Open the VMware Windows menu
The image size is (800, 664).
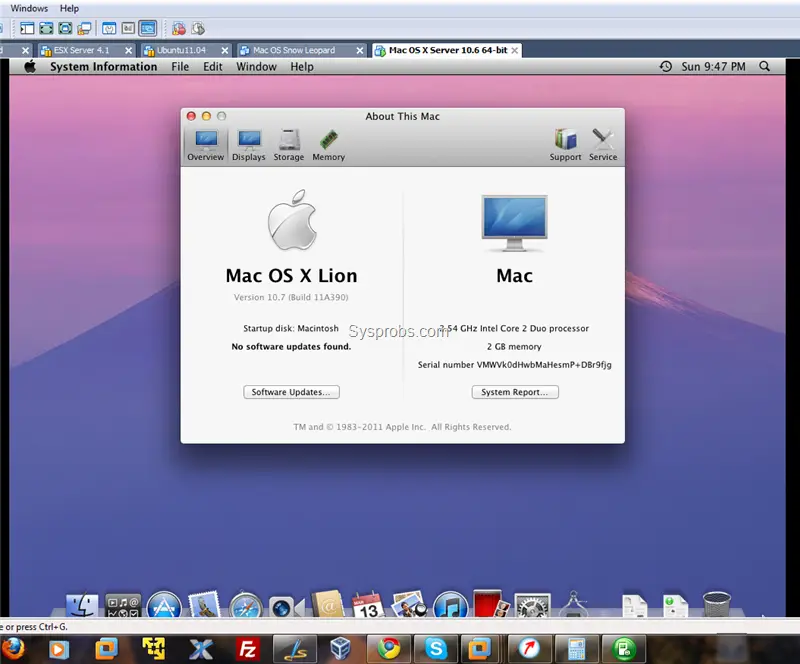click(29, 8)
